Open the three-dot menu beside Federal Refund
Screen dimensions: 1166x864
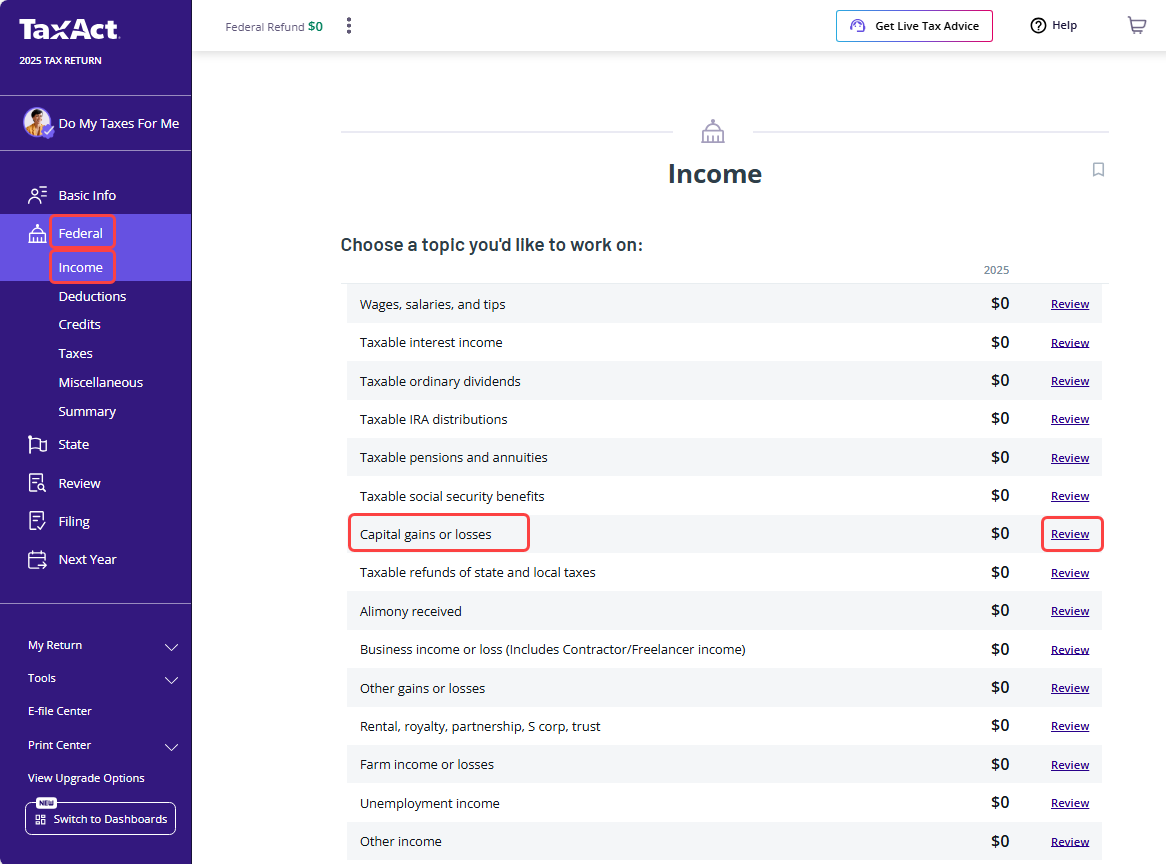pyautogui.click(x=349, y=26)
